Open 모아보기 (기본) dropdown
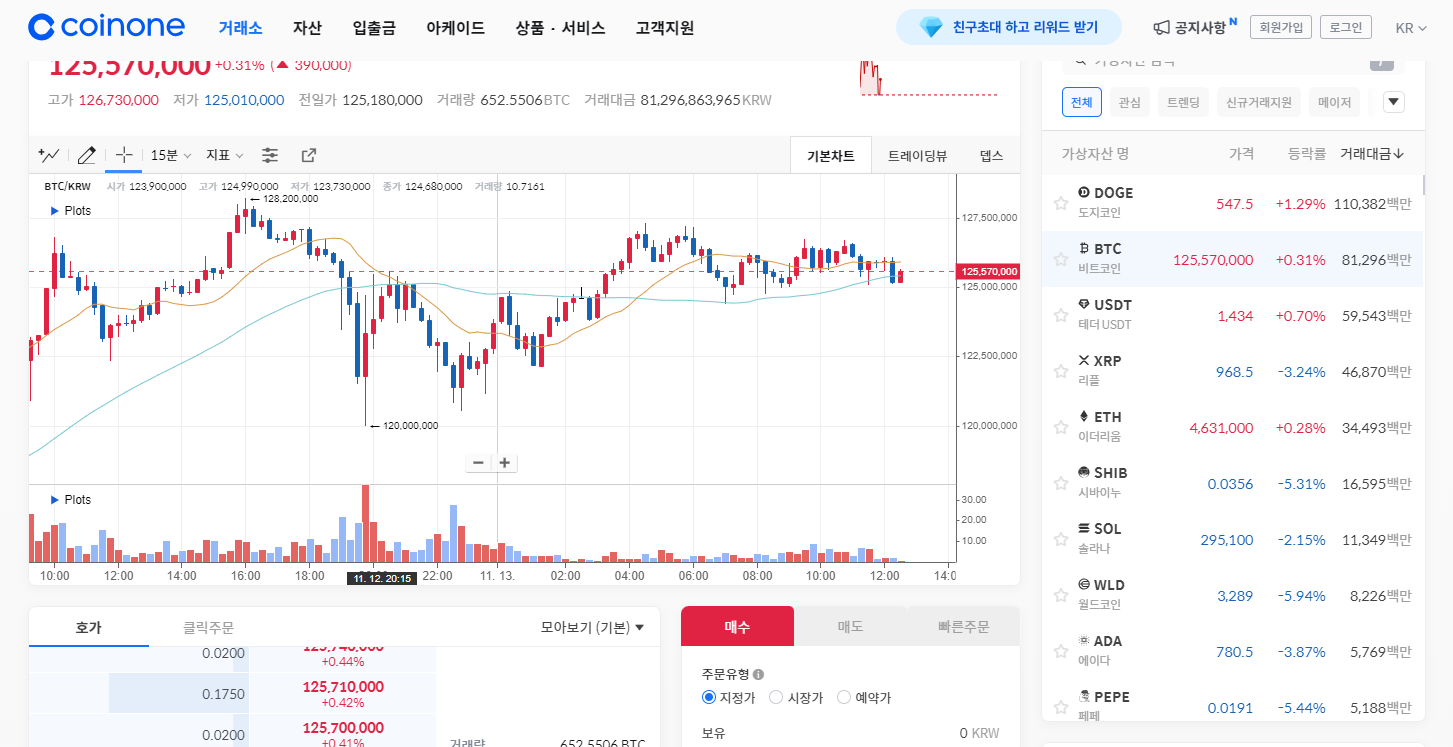The image size is (1453, 747). click(592, 627)
